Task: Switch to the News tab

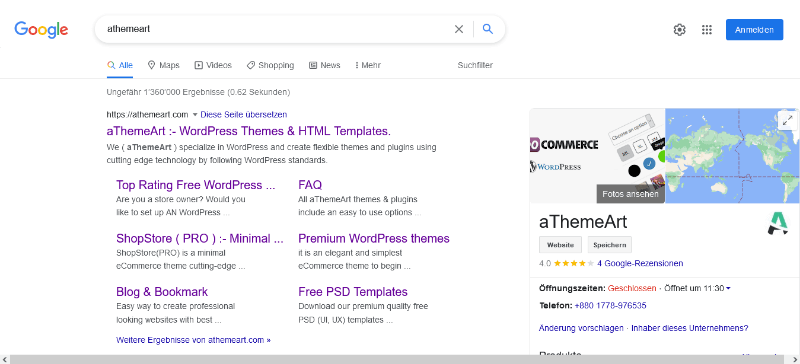Action: point(324,65)
